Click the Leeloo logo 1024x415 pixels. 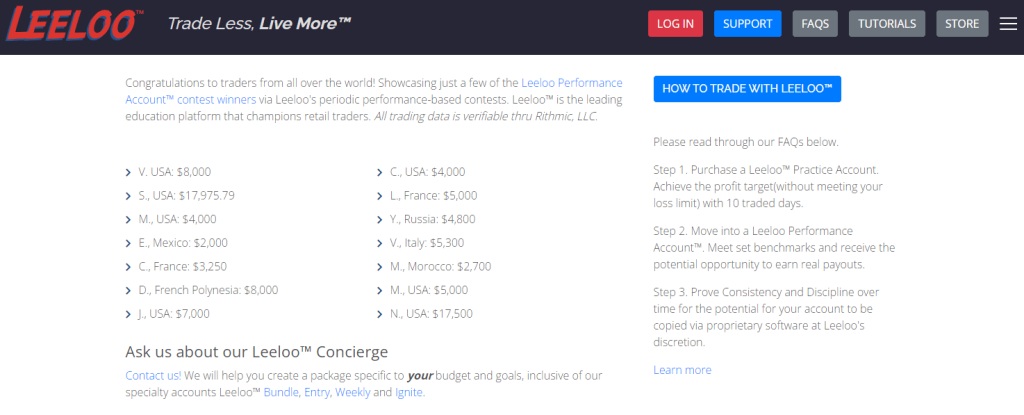(71, 24)
